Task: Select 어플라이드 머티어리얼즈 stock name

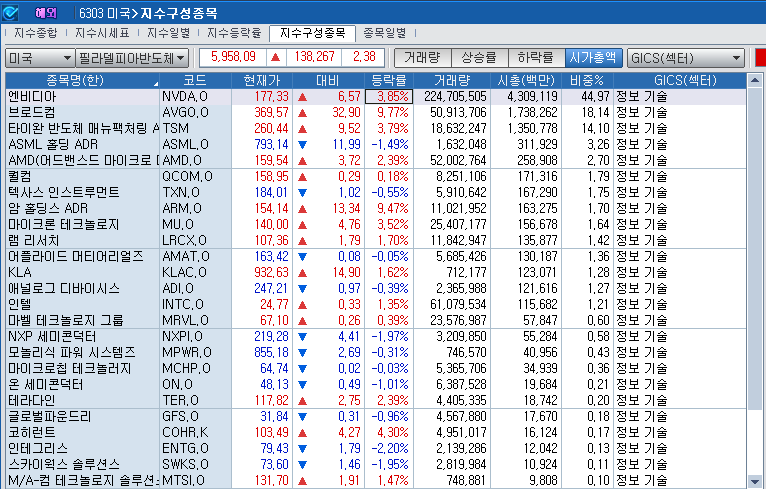Action: (x=76, y=256)
